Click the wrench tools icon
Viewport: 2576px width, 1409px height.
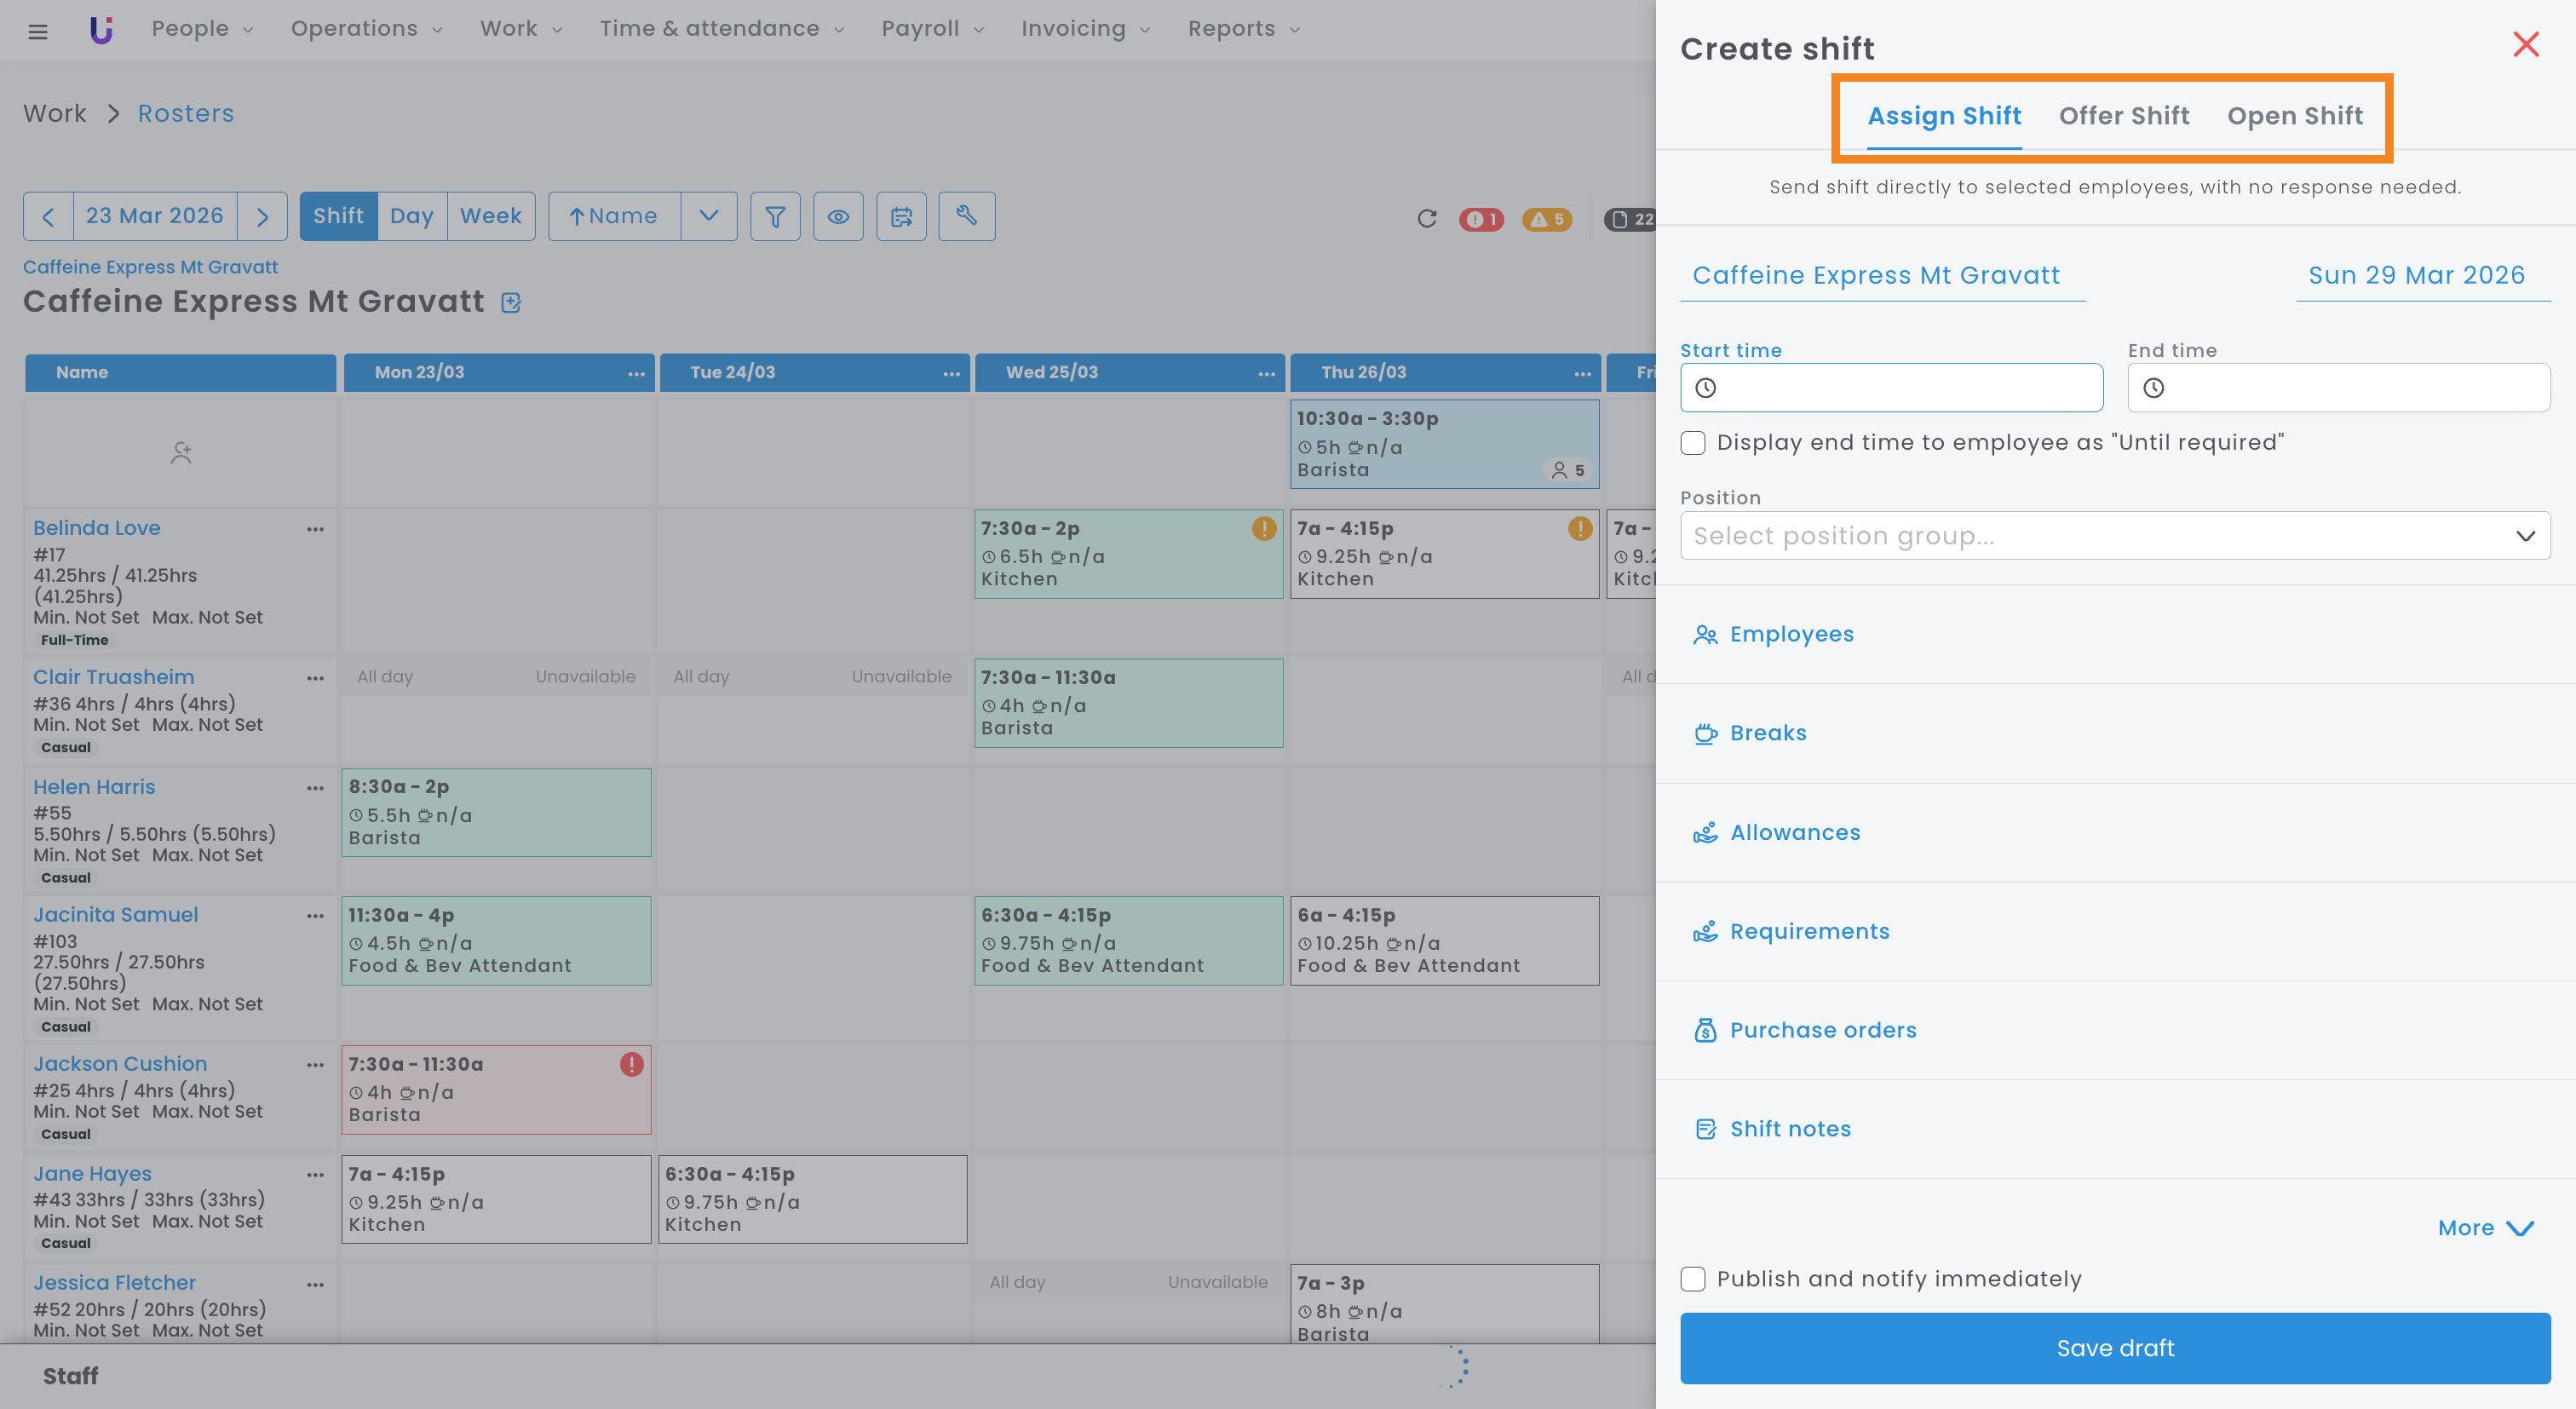(x=966, y=216)
